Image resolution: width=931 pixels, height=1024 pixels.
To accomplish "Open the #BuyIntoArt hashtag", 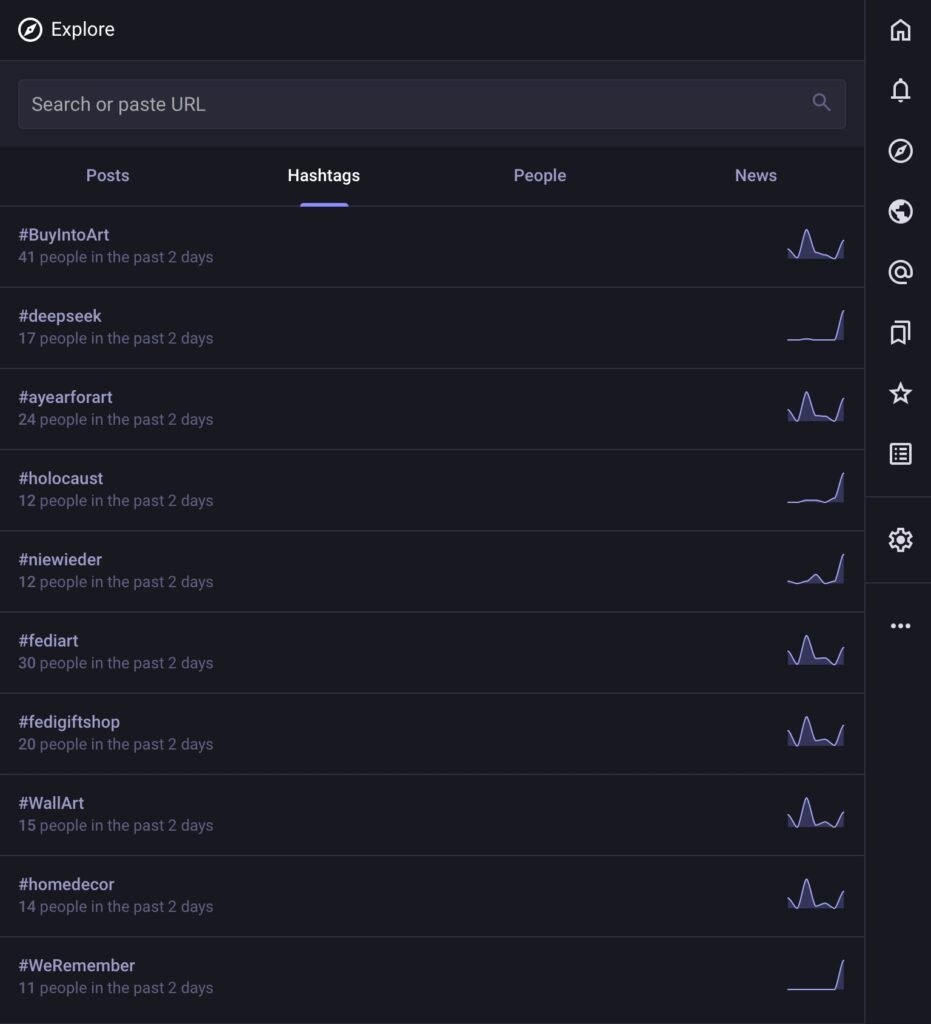I will 64,235.
